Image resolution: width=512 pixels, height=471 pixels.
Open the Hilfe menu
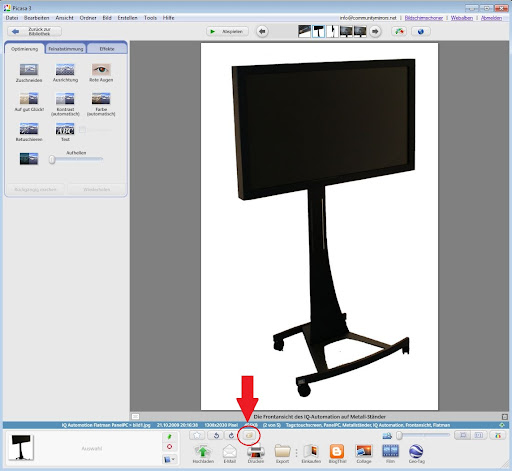168,18
